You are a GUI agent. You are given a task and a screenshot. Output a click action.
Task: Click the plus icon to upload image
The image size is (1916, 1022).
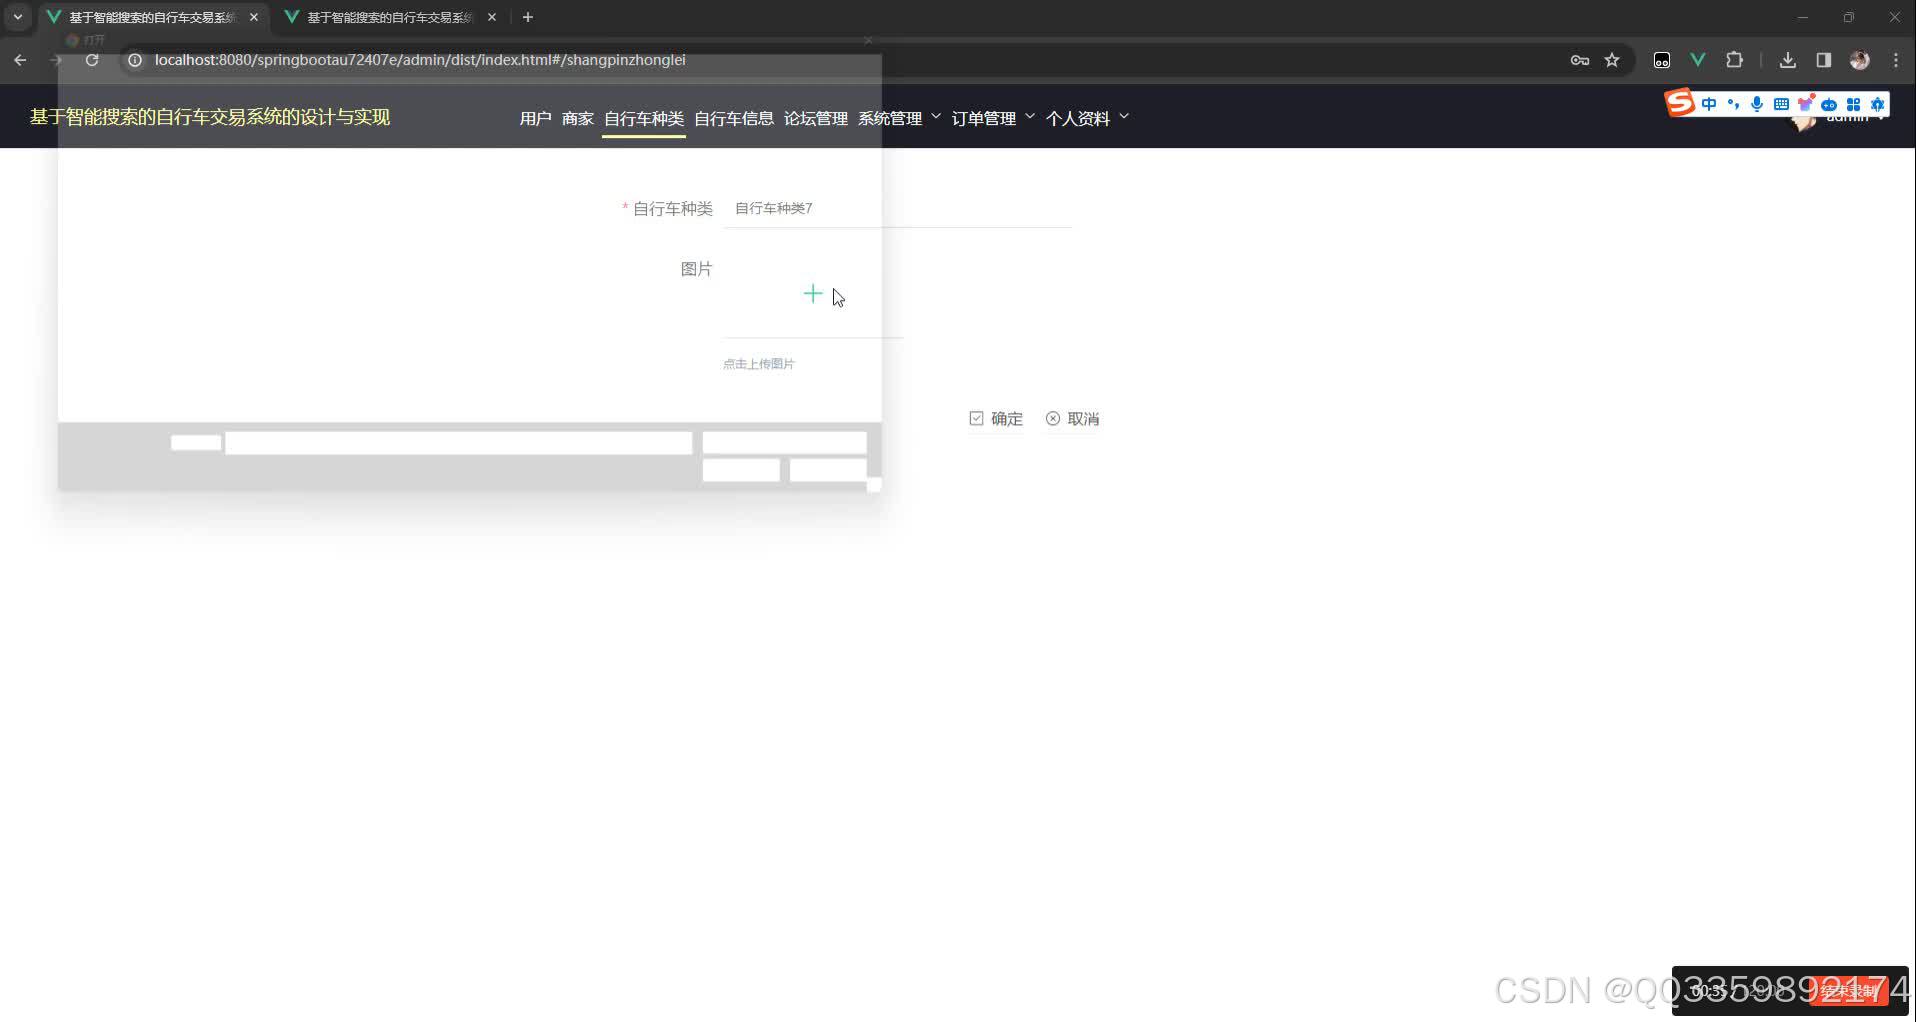pyautogui.click(x=812, y=294)
